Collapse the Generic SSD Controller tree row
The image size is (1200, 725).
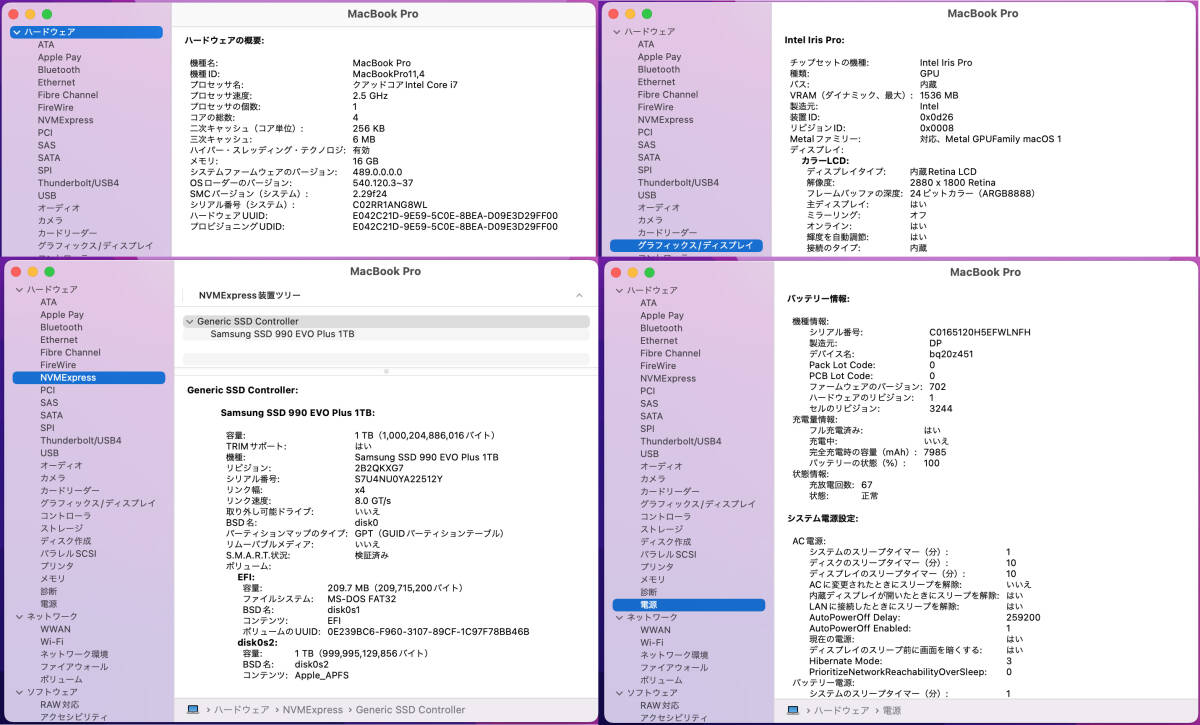(x=190, y=322)
